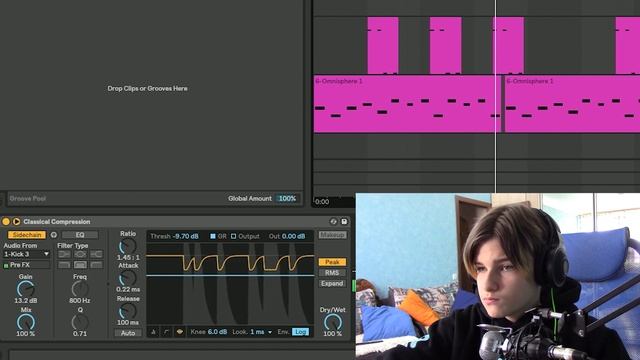
Task: Open the Pre FX tap point chooser
Action: click(x=27, y=265)
